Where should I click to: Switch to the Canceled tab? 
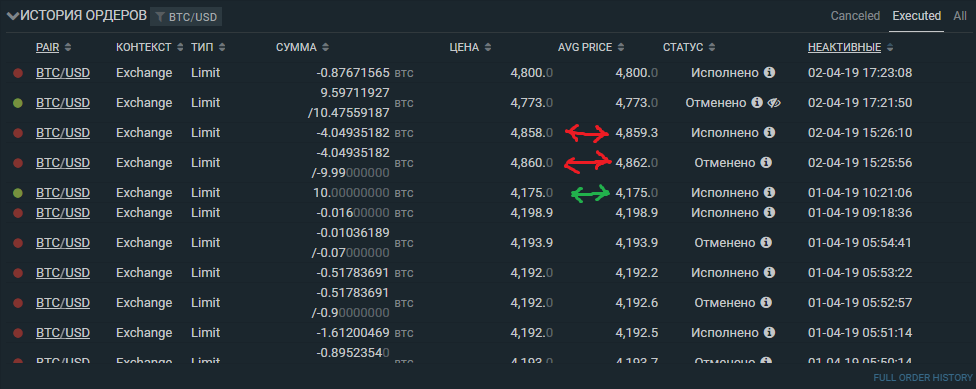click(x=855, y=16)
